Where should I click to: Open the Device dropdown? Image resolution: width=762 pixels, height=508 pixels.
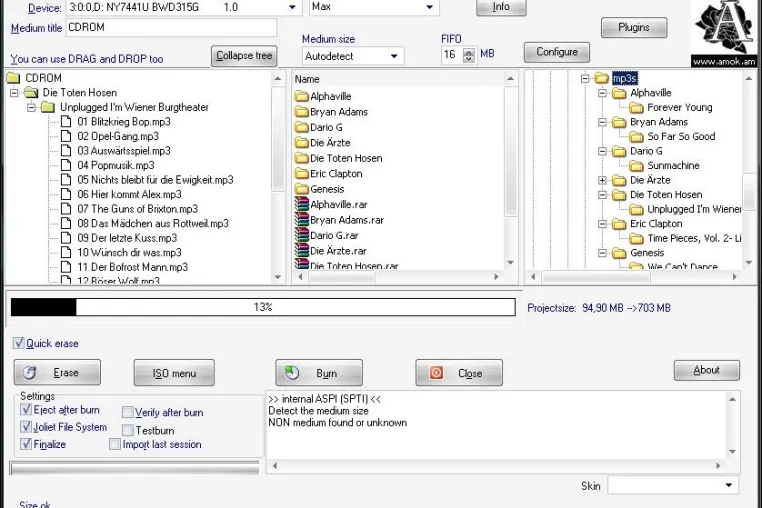(292, 7)
